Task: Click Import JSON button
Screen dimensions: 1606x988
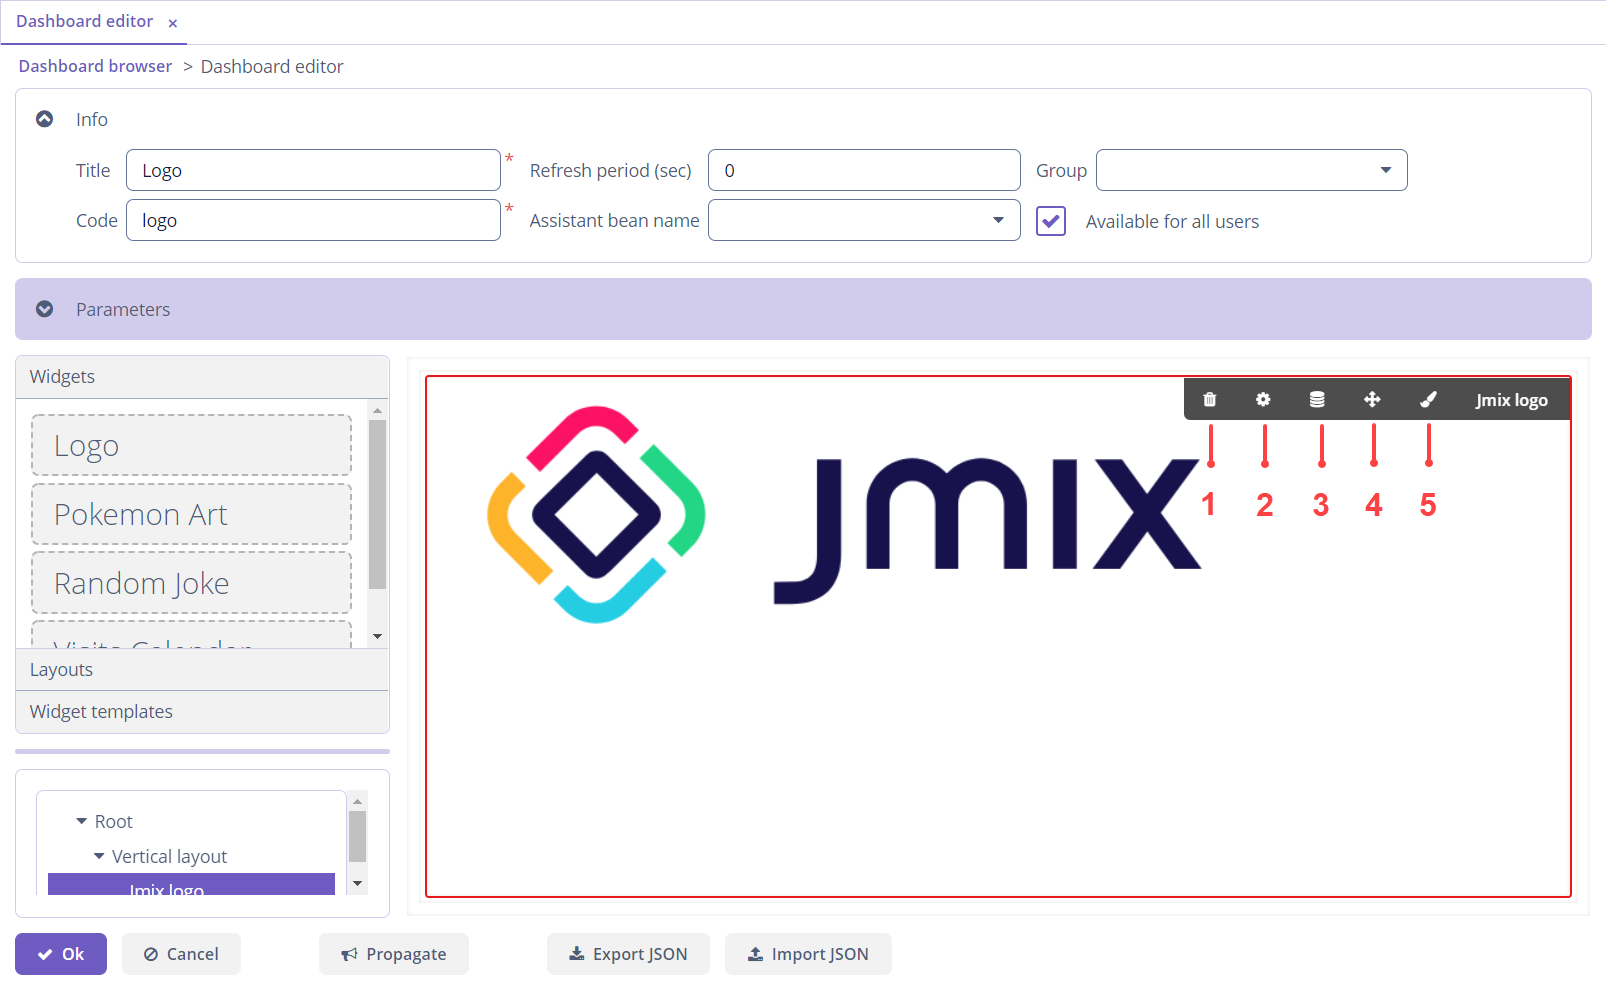Action: [808, 954]
